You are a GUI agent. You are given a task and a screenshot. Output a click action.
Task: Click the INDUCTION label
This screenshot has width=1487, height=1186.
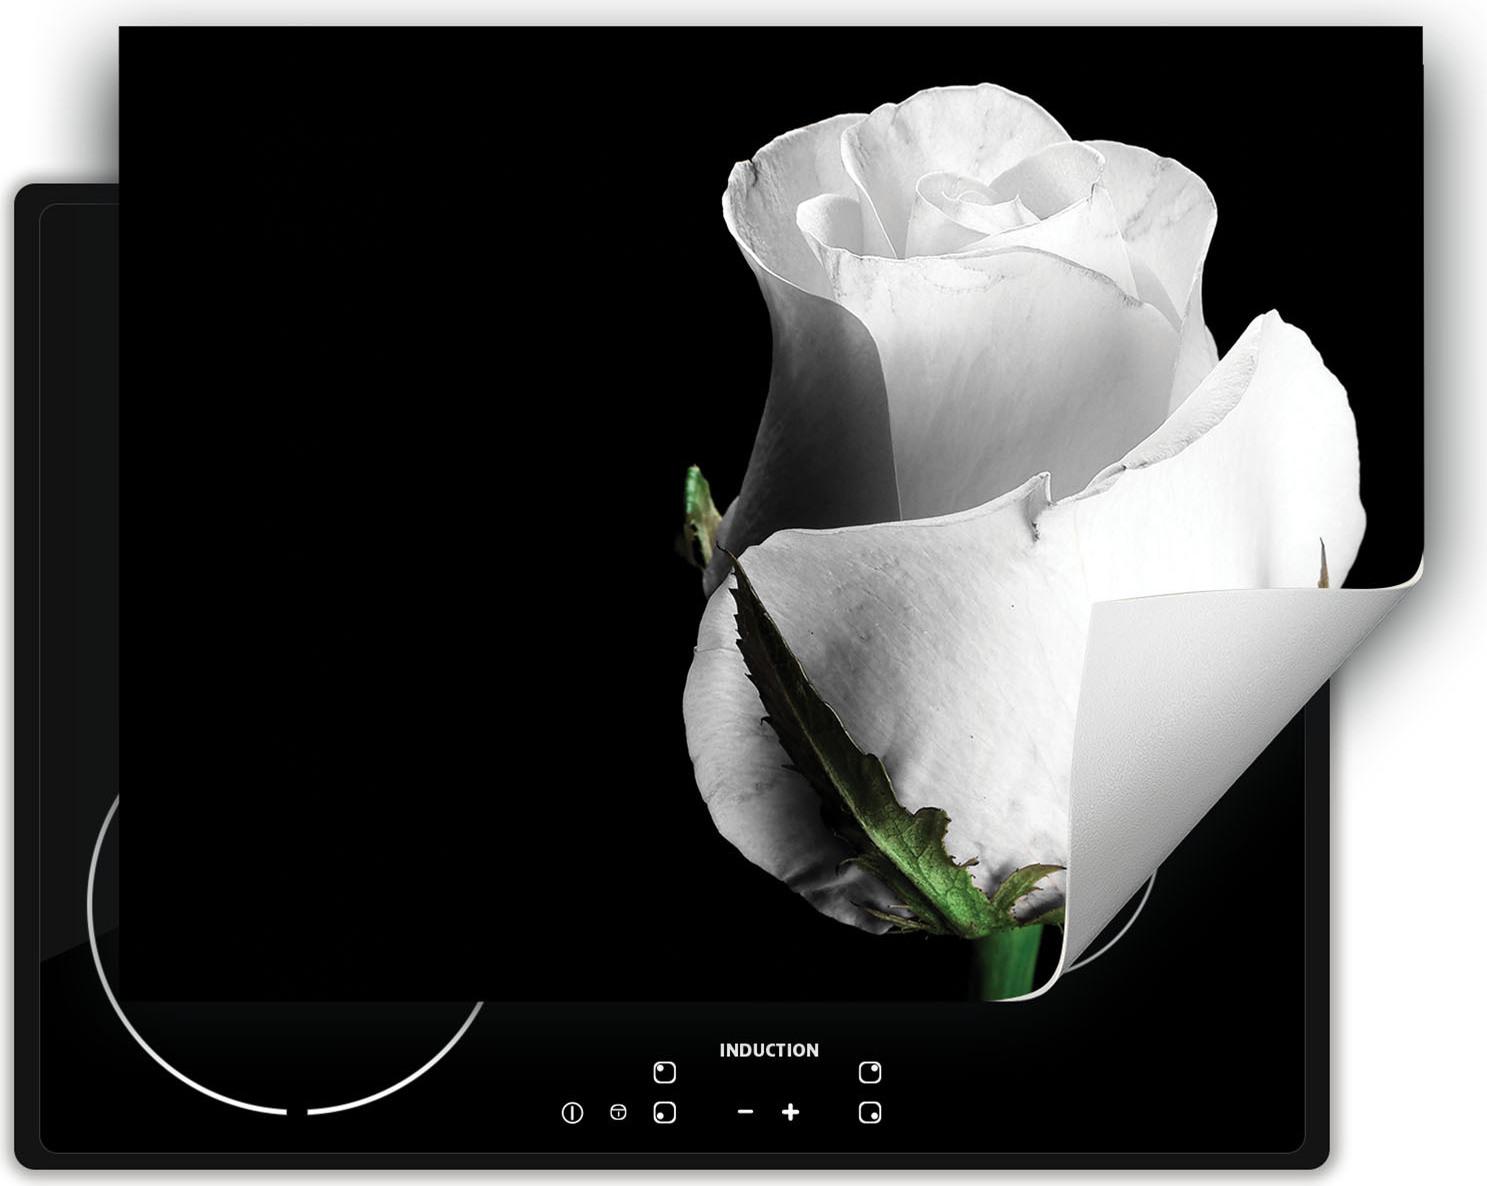click(769, 1050)
